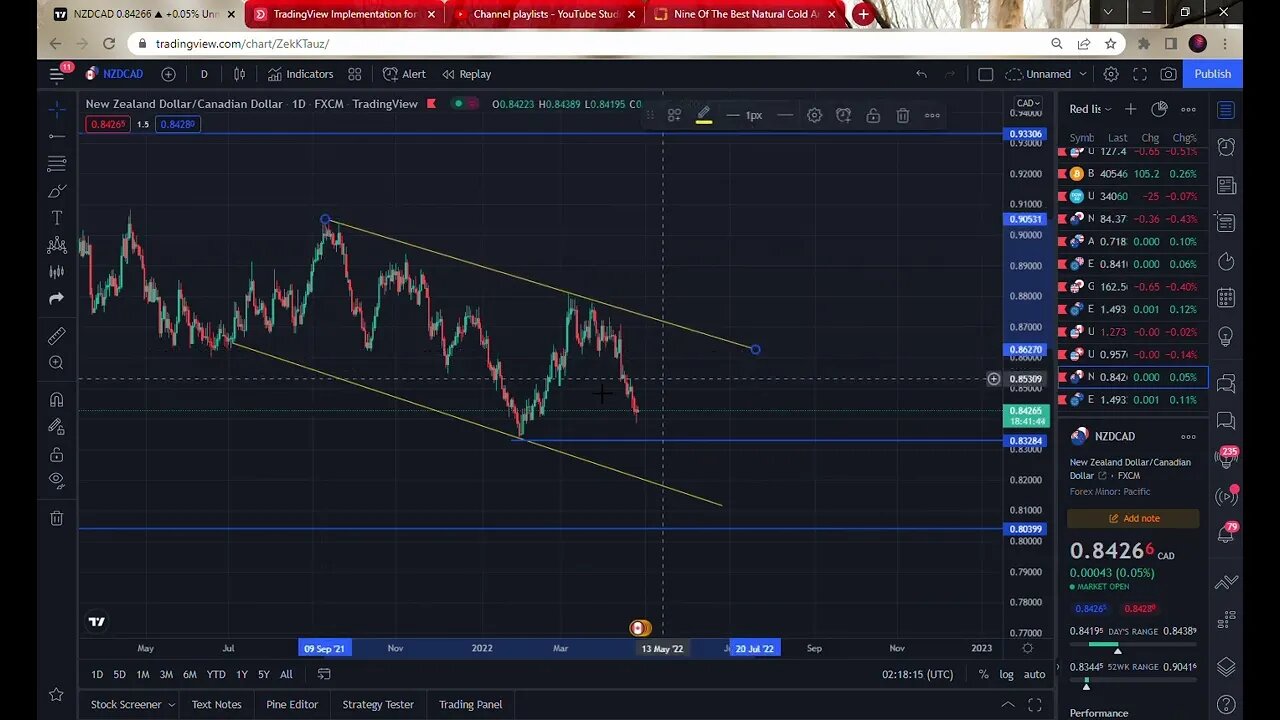Change line style in drawing toolbar
Viewport: 1280px width, 720px height.
pos(785,116)
